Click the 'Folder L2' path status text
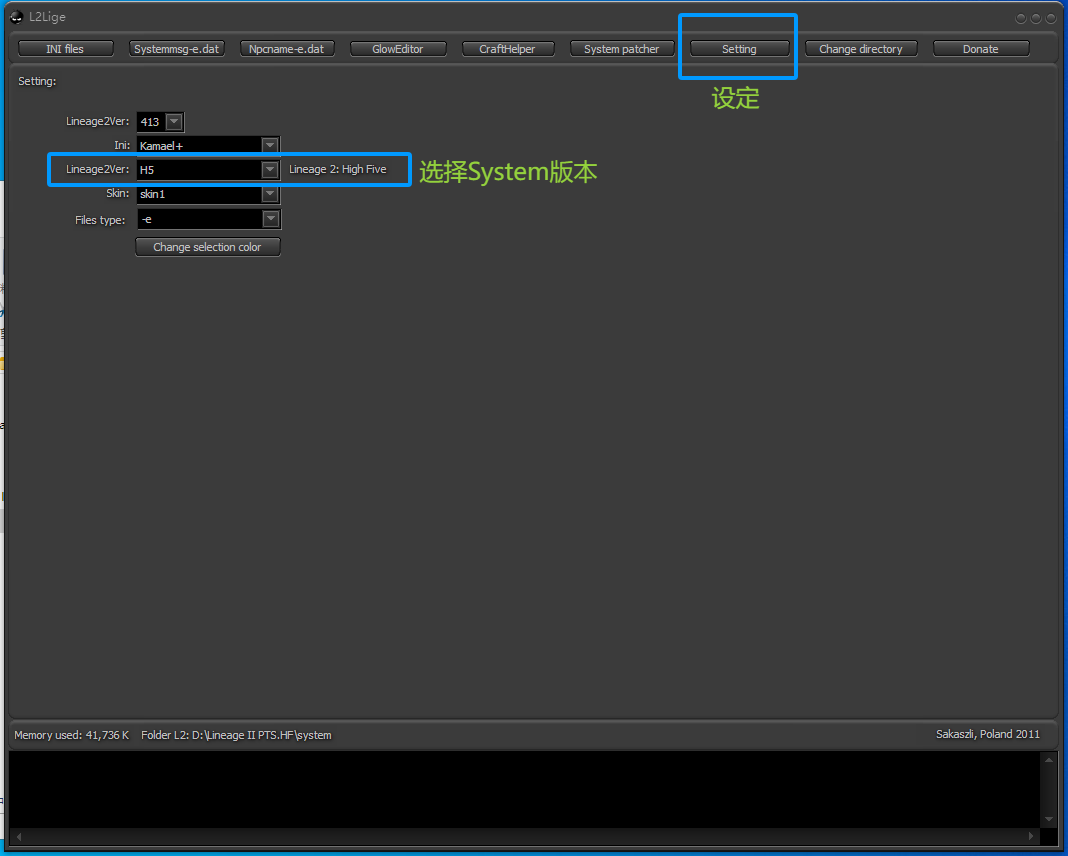Viewport: 1068px width, 856px height. [236, 735]
